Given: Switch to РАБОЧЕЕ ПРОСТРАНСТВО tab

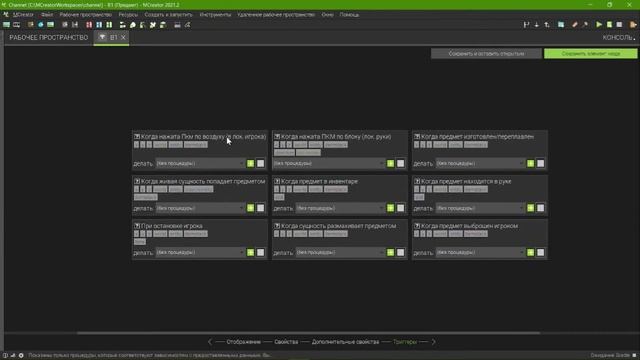Looking at the screenshot, I should click(49, 38).
